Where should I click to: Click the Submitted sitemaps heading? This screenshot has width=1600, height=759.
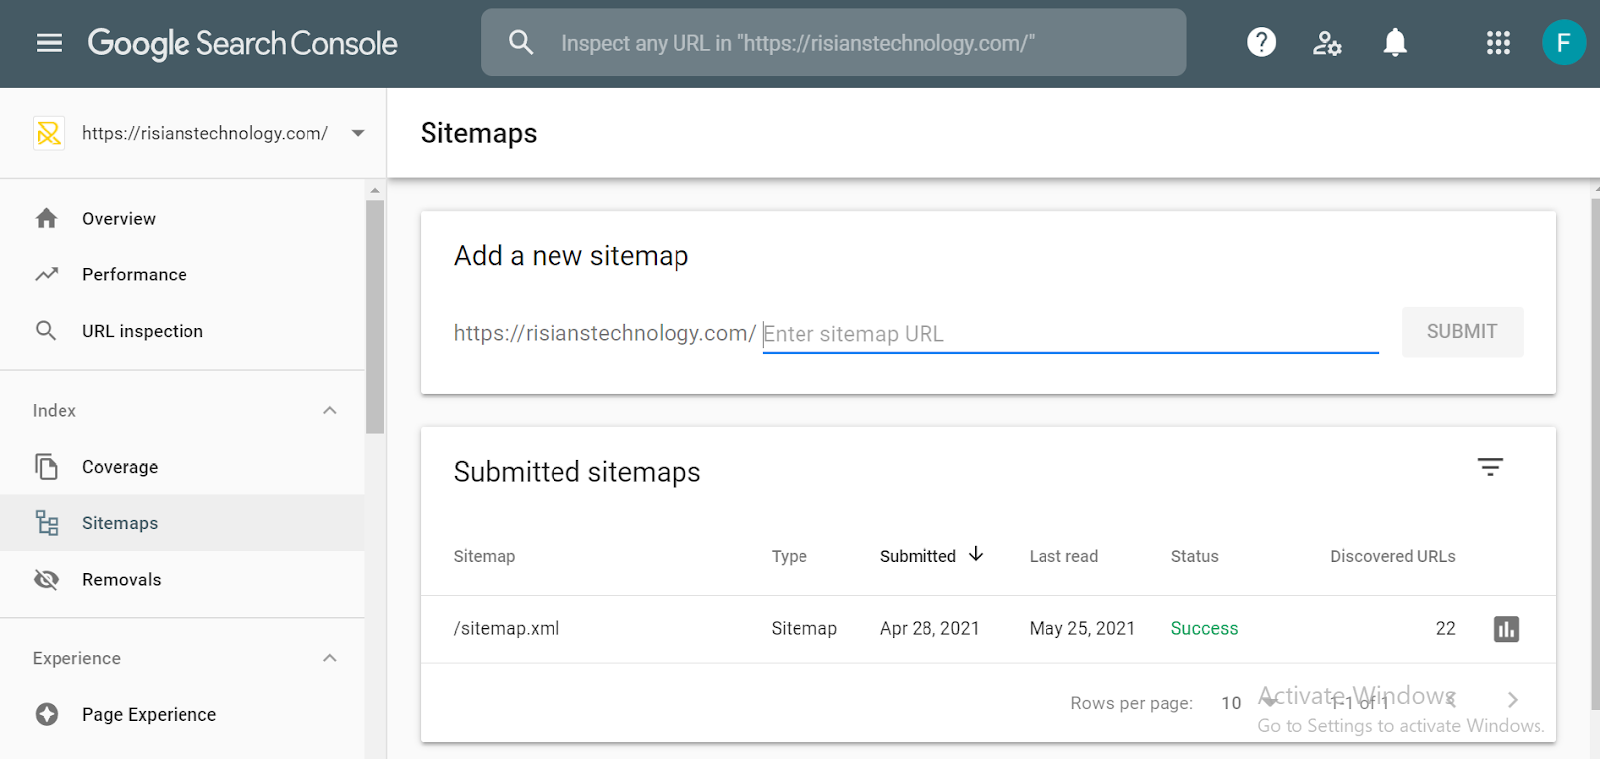click(577, 472)
